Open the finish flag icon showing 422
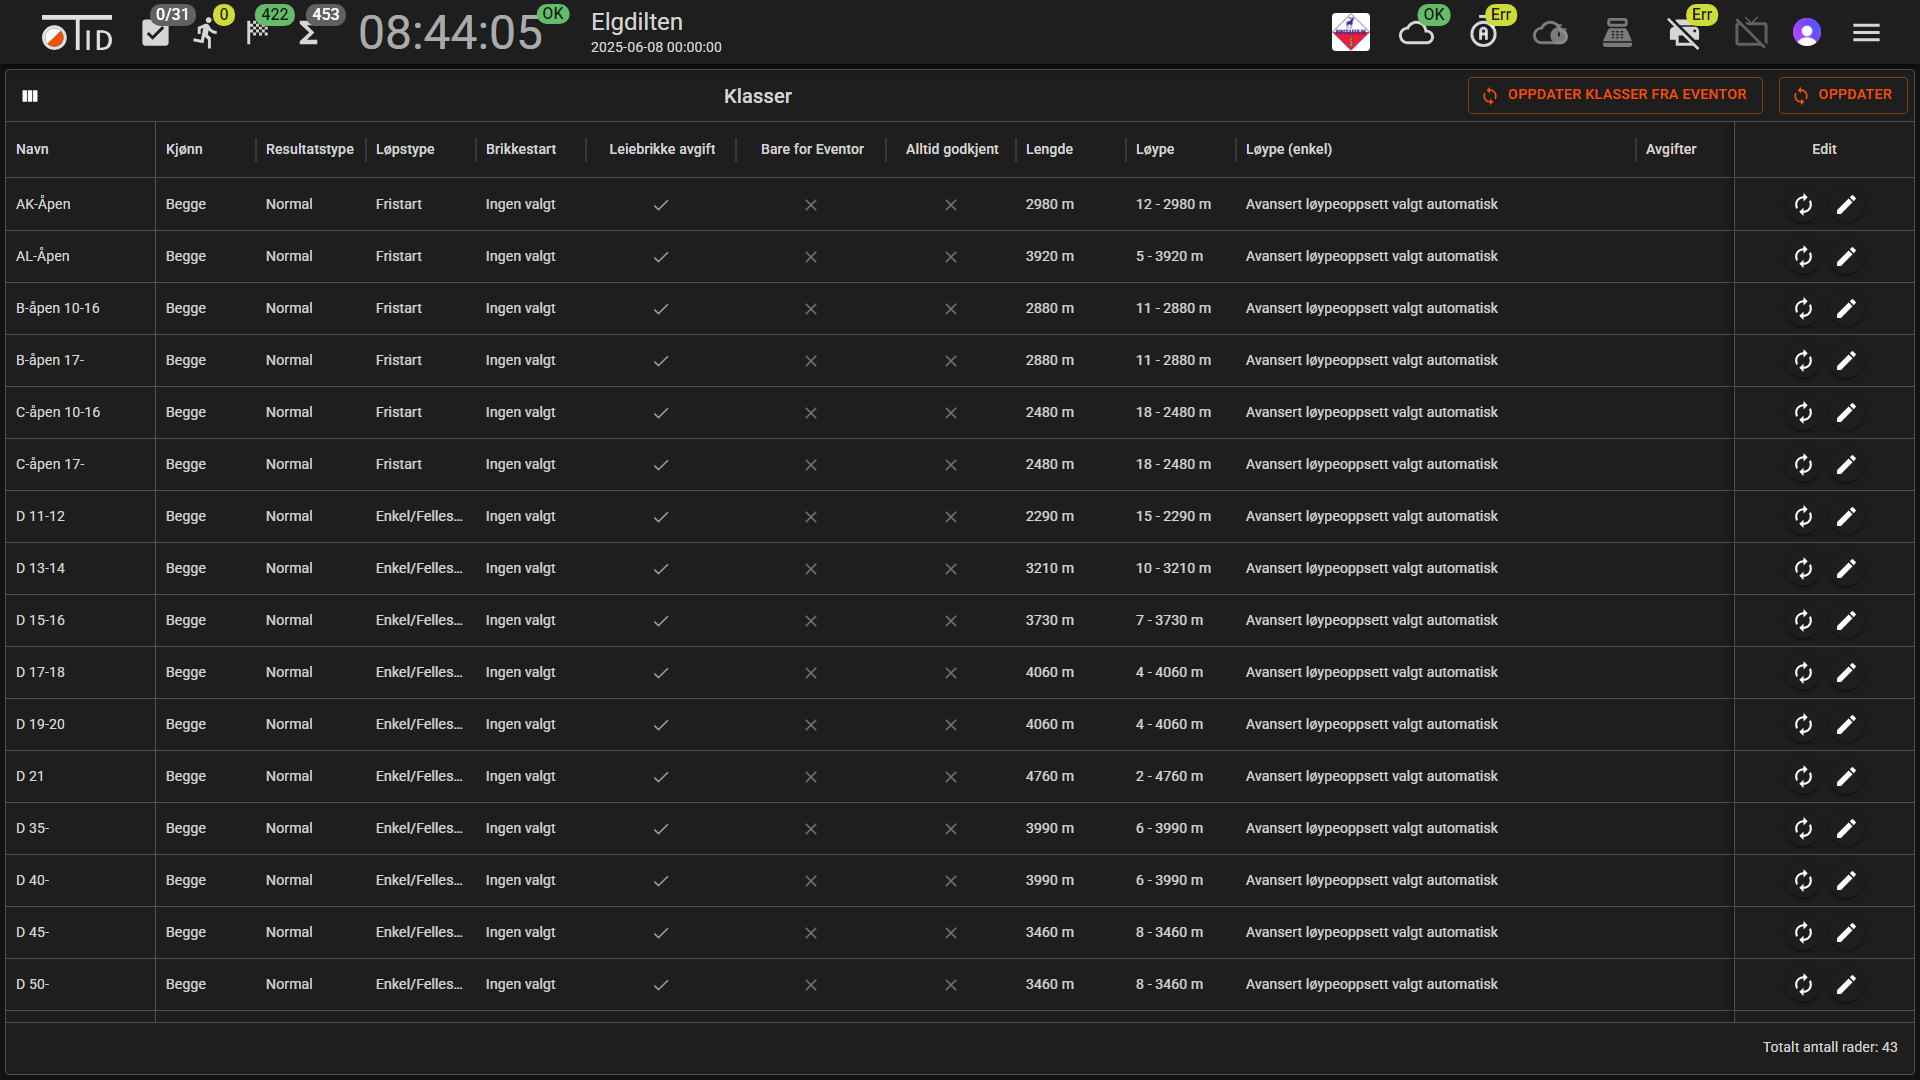The height and width of the screenshot is (1080, 1920). 258,31
